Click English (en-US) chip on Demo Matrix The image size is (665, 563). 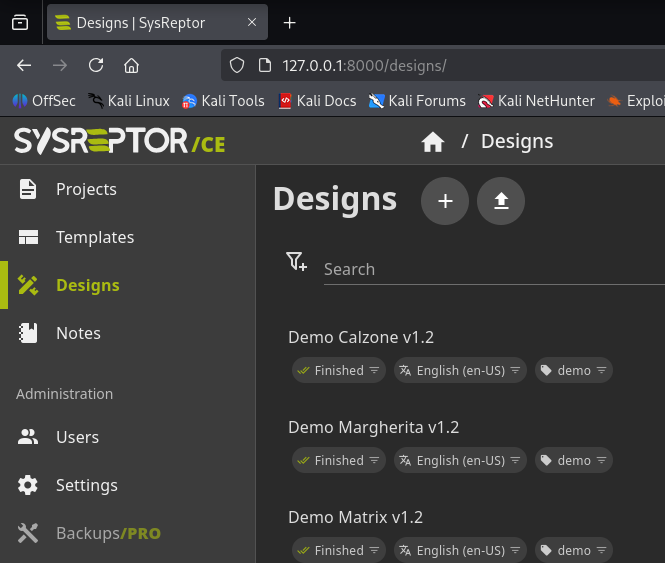(460, 550)
